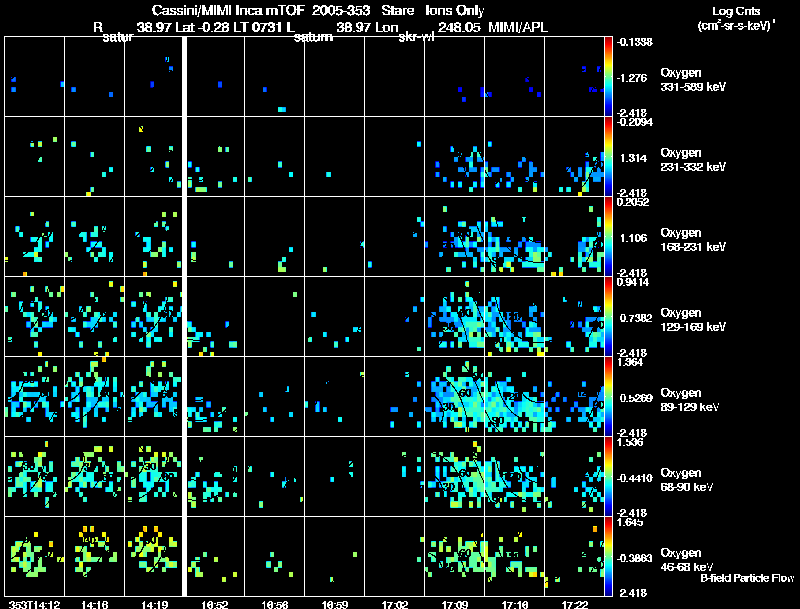Image resolution: width=800 pixels, height=609 pixels.
Task: Click the 0.2052 colorbar value
Action: pos(633,202)
